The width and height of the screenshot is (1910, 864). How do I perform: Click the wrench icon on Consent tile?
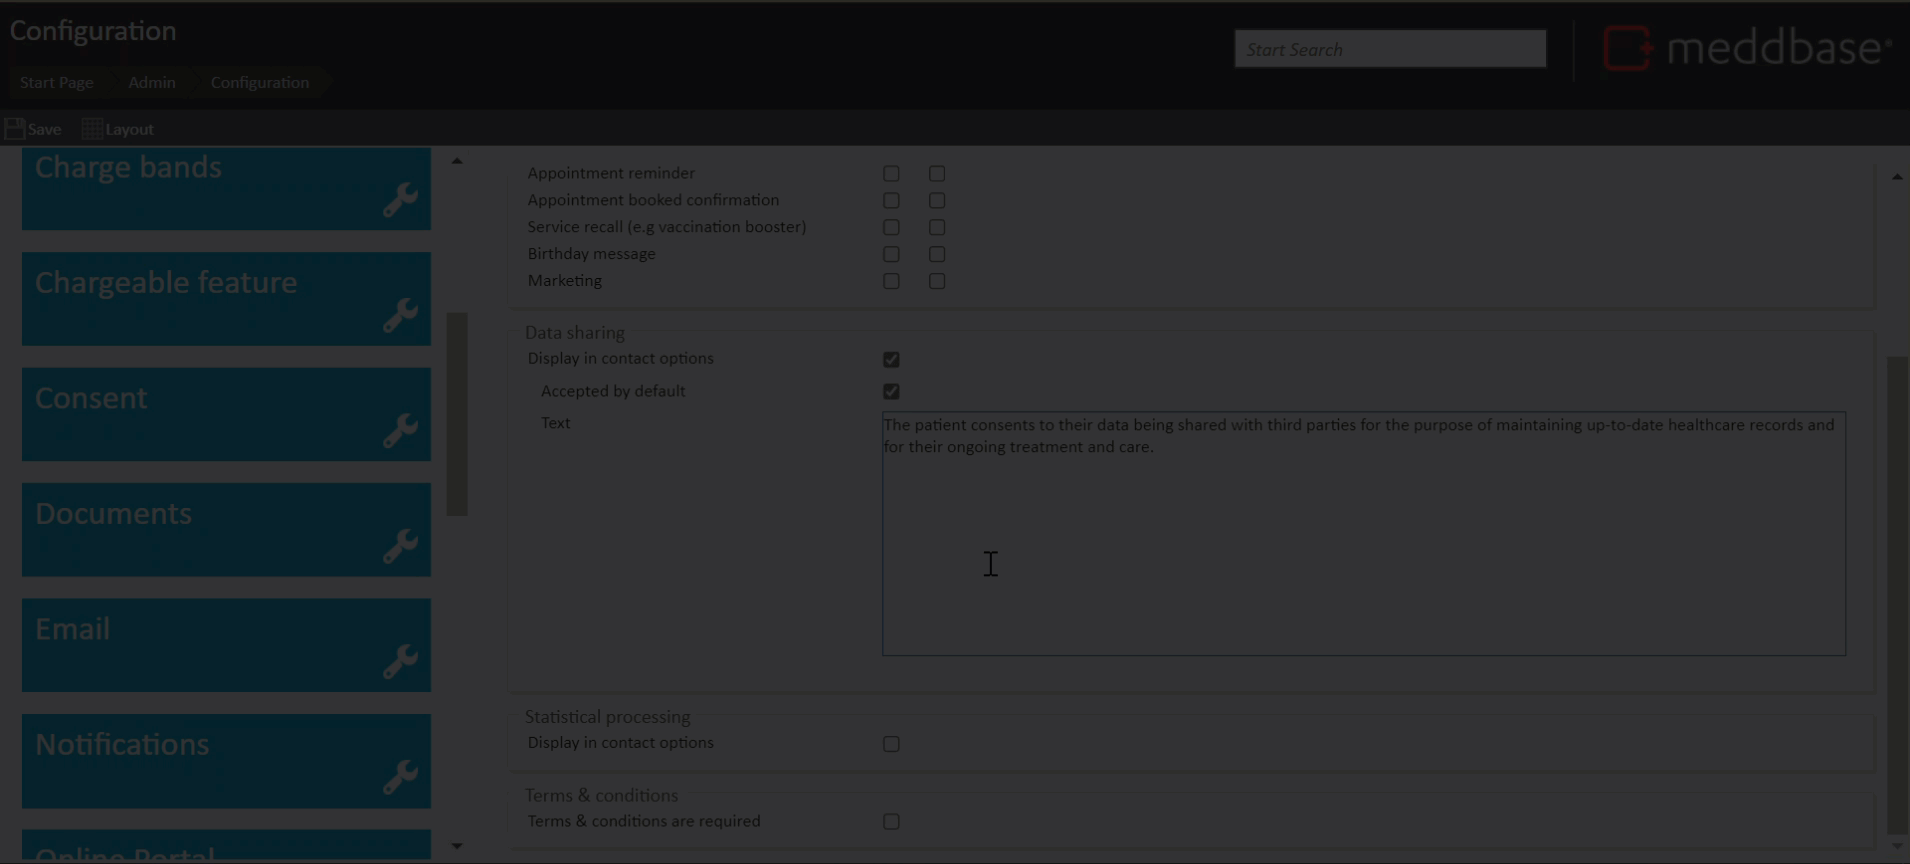[400, 431]
